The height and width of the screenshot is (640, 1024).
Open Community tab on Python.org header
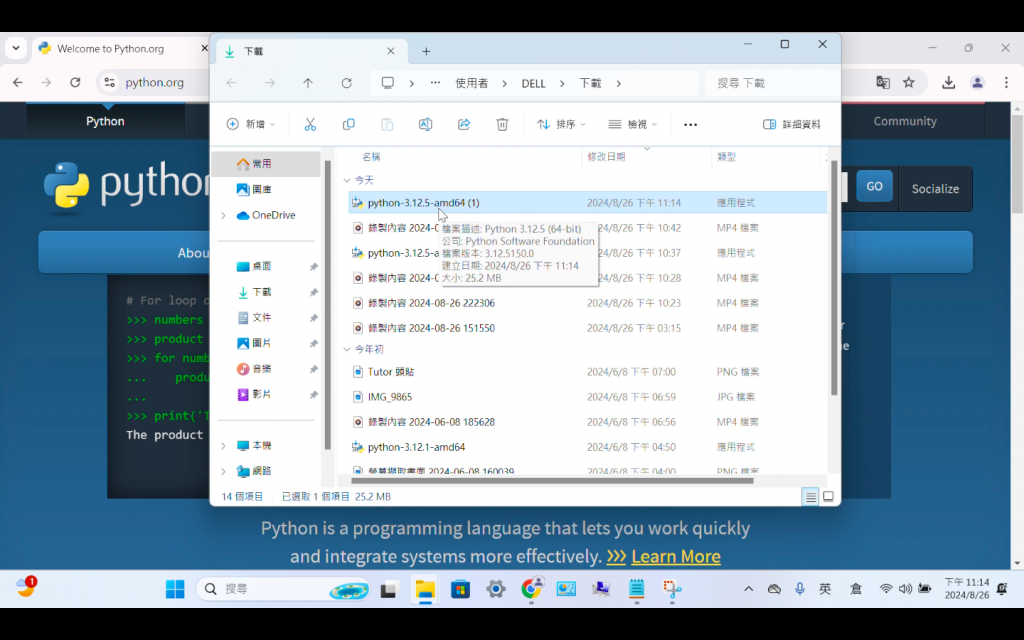(904, 121)
